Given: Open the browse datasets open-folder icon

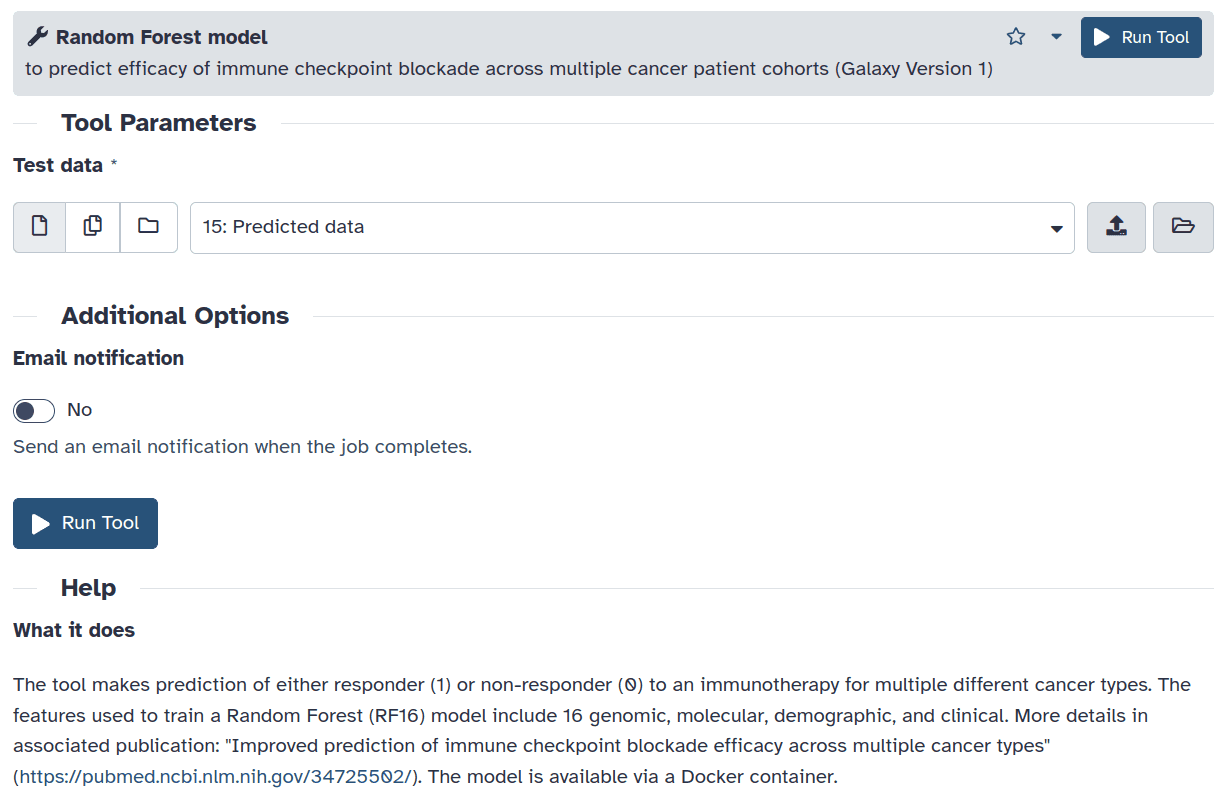Looking at the screenshot, I should [1183, 227].
